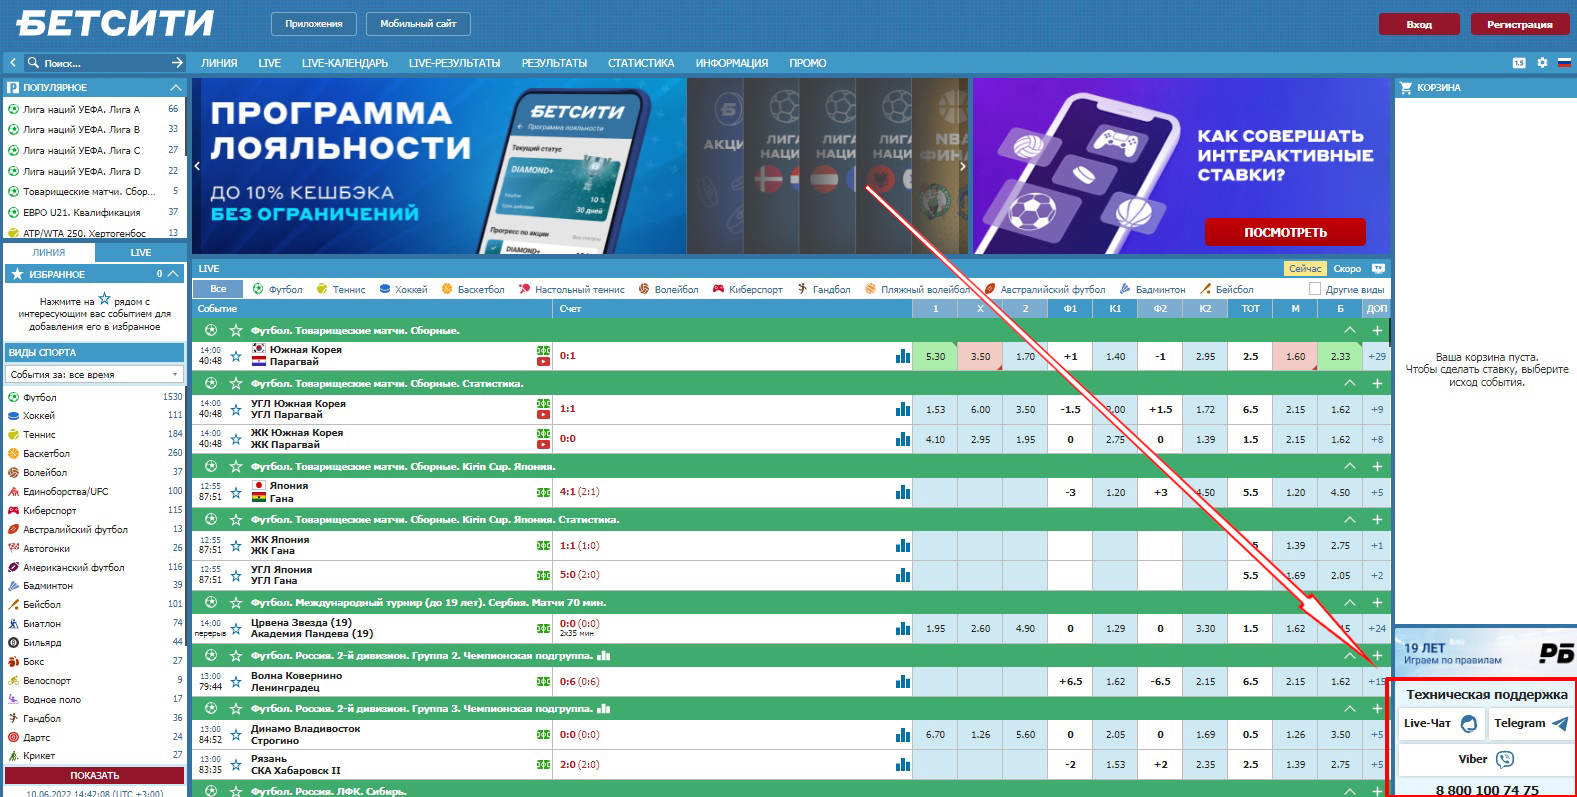1577x797 pixels.
Task: Open LIVE-КАЛЕНДАРЬ menu item
Action: 345,63
